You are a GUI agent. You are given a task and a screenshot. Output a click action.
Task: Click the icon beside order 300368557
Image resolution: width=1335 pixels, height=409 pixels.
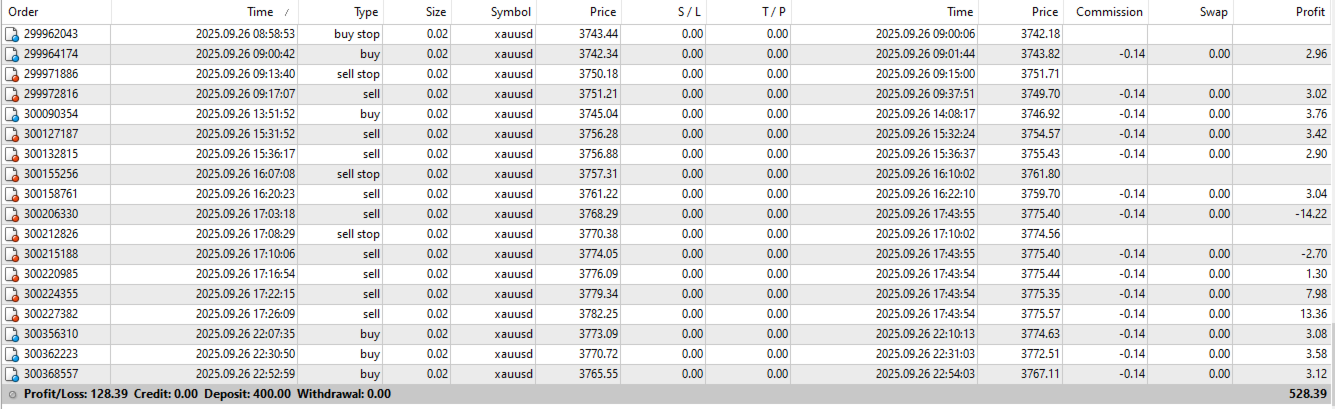[12, 374]
